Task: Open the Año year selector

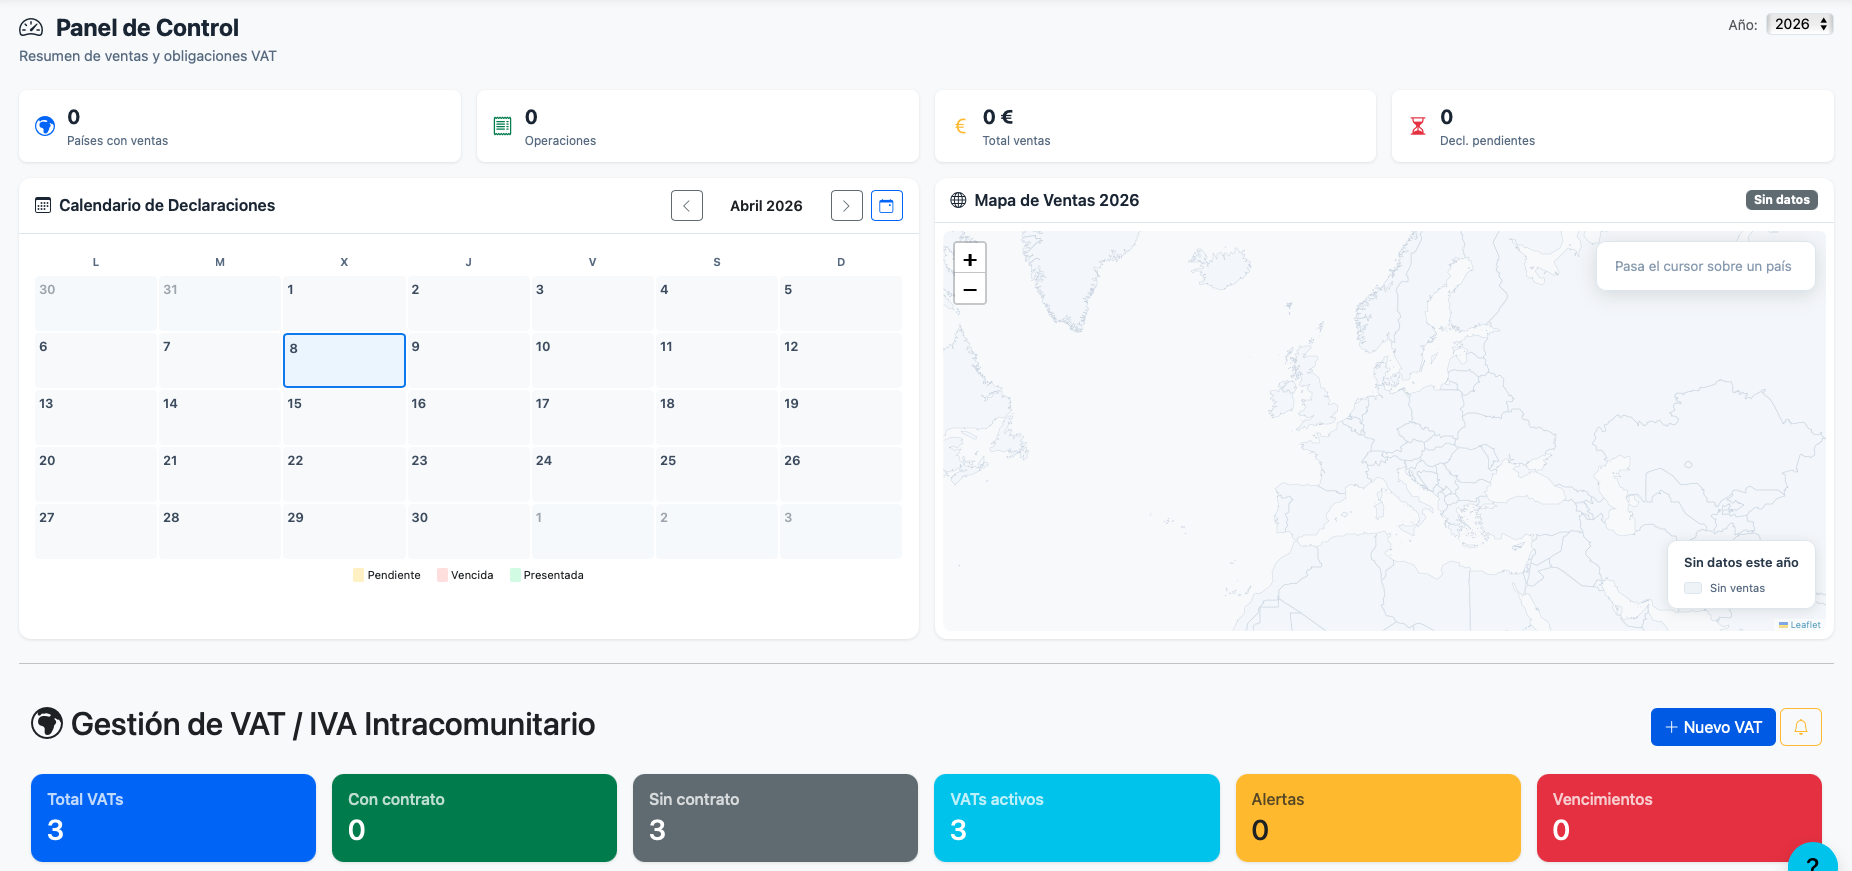Action: 1800,24
